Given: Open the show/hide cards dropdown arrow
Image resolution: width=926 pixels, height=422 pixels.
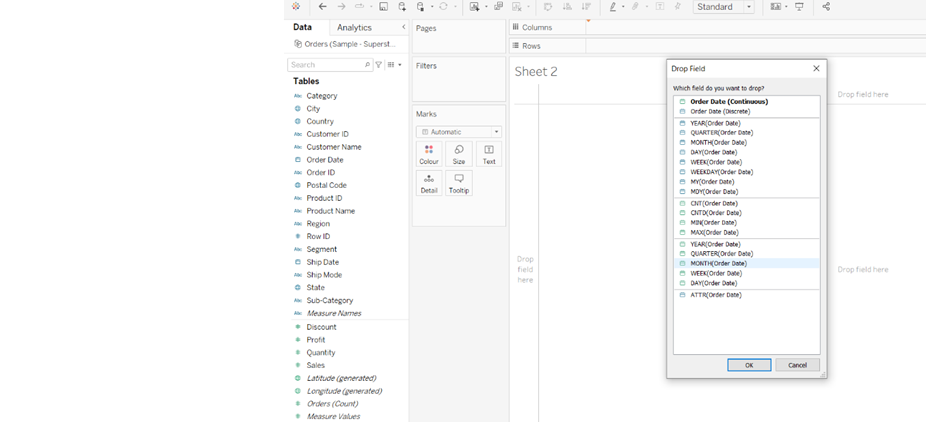Looking at the screenshot, I should (x=787, y=7).
